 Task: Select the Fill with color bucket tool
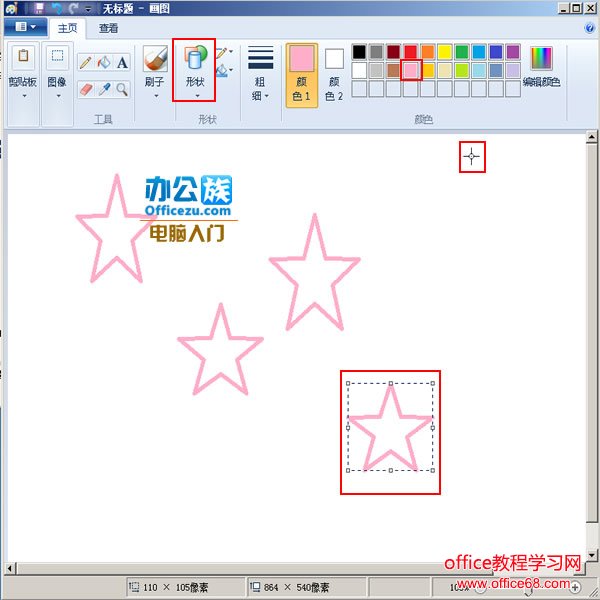coord(104,62)
